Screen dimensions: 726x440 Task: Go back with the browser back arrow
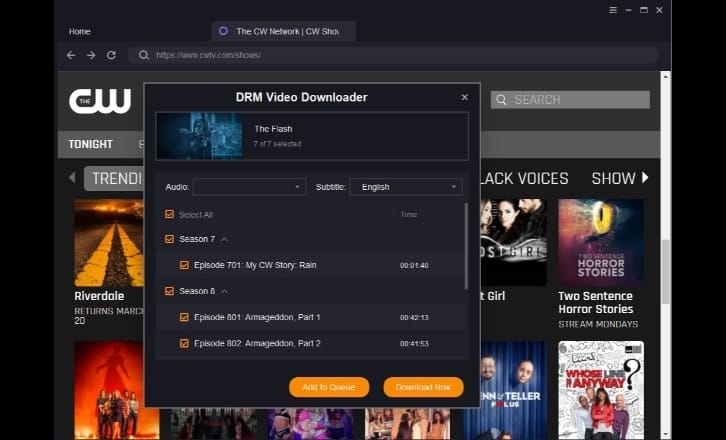click(x=71, y=55)
